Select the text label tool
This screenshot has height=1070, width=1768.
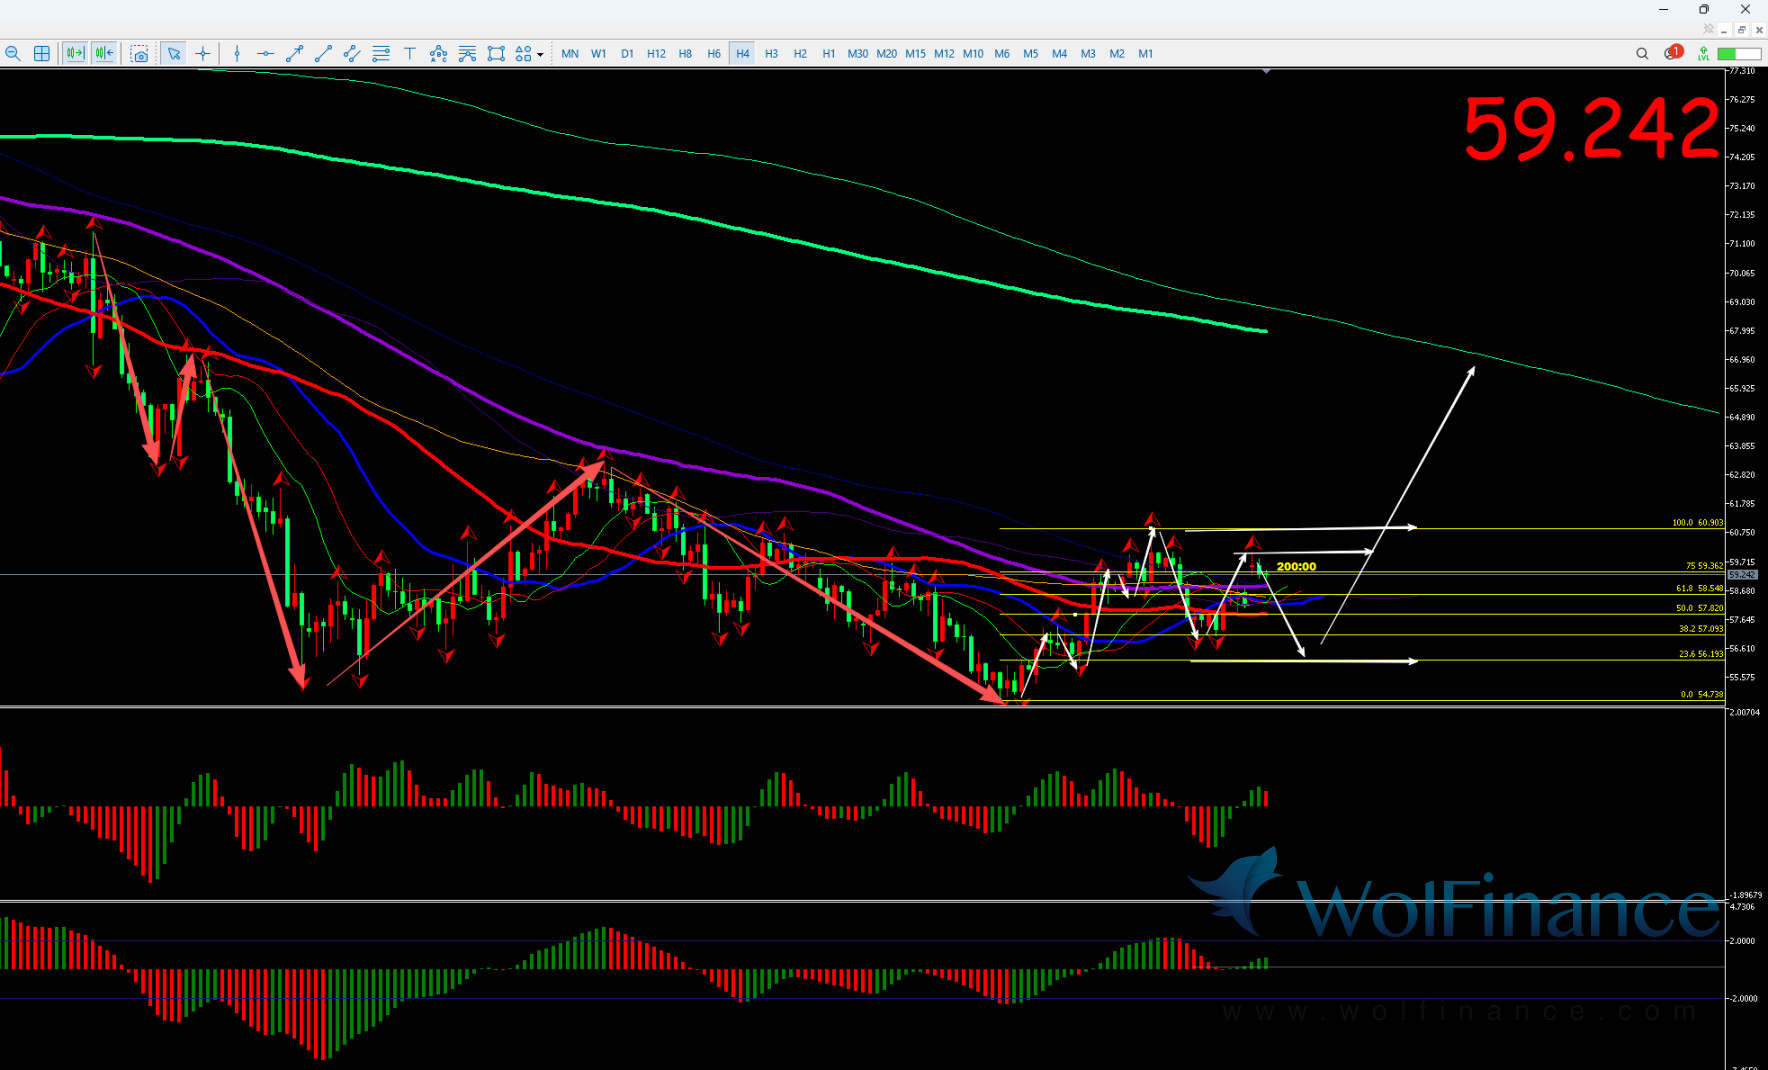[410, 54]
